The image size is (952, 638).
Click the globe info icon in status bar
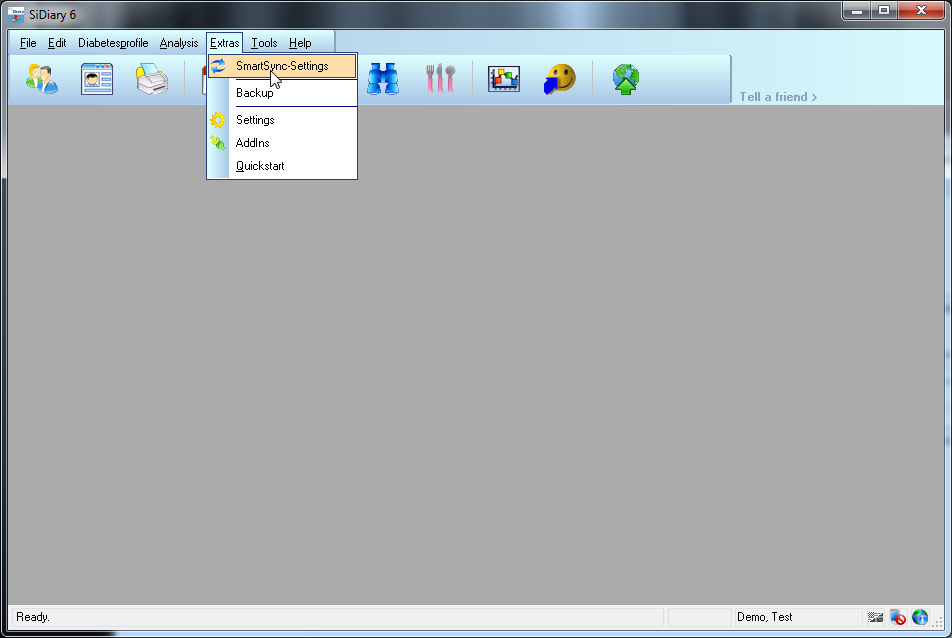click(920, 617)
